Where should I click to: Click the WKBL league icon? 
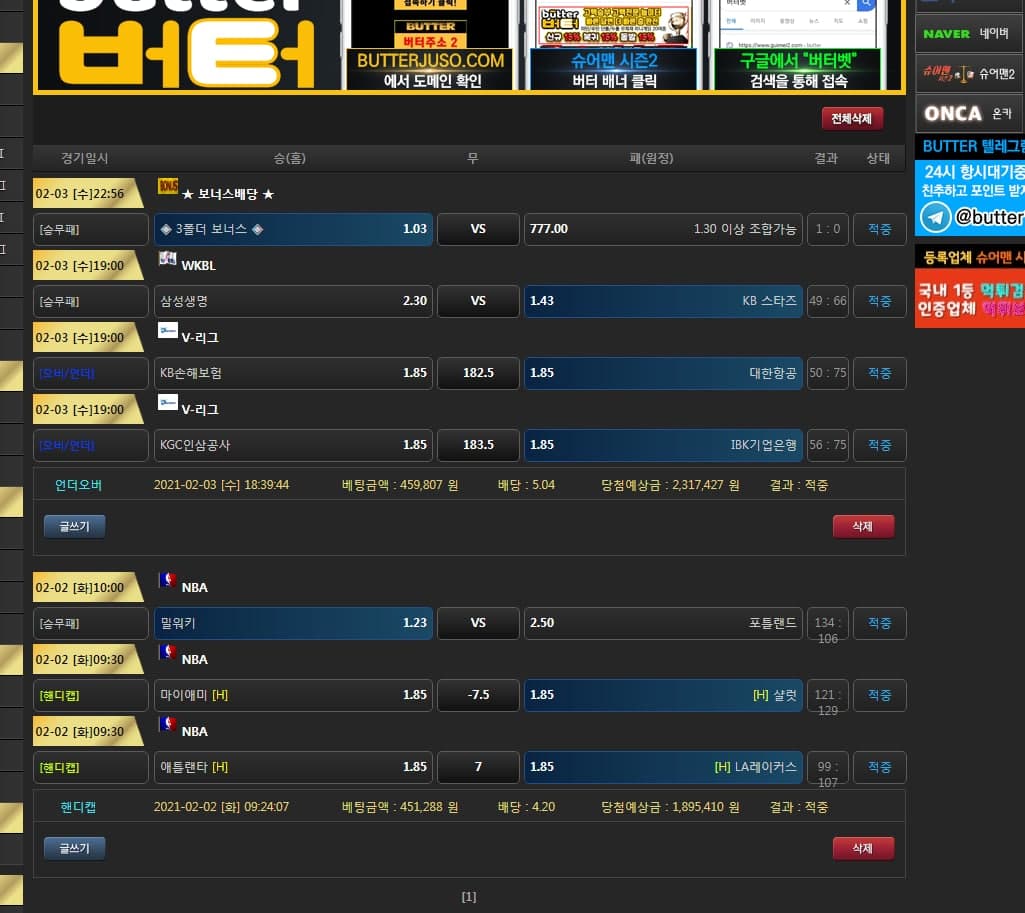[x=168, y=258]
